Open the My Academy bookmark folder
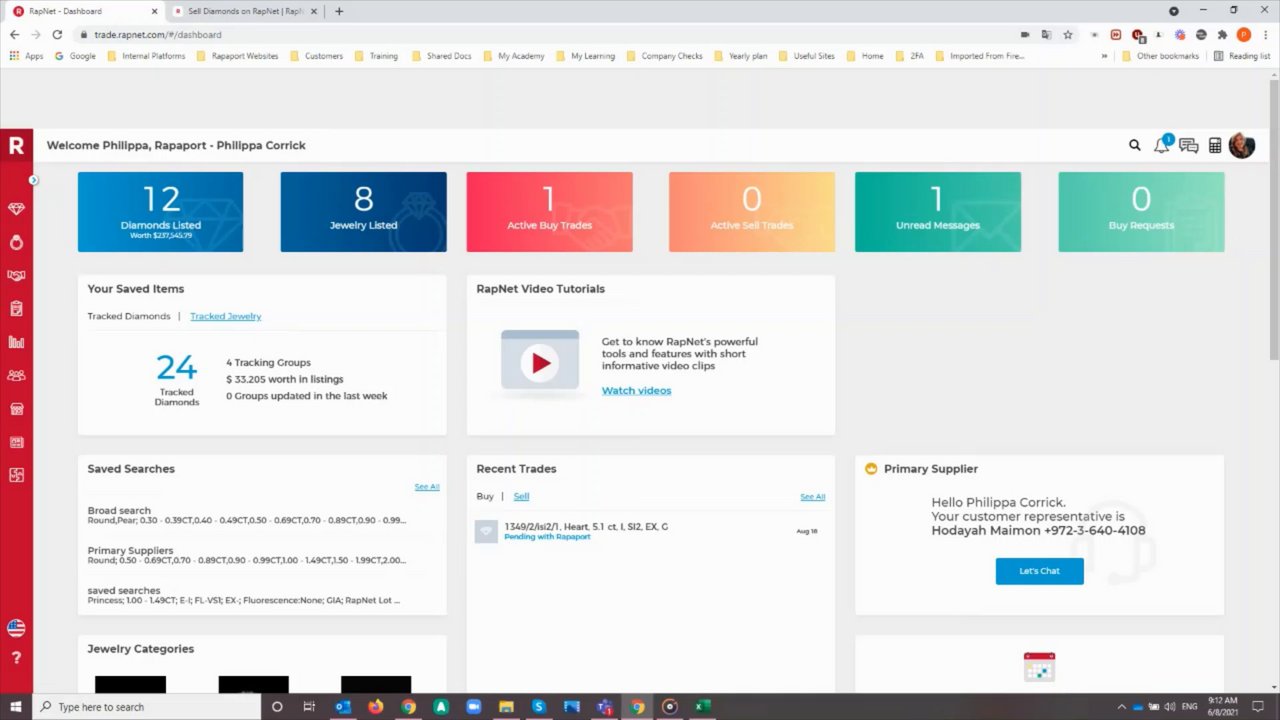This screenshot has height=720, width=1280. click(513, 56)
